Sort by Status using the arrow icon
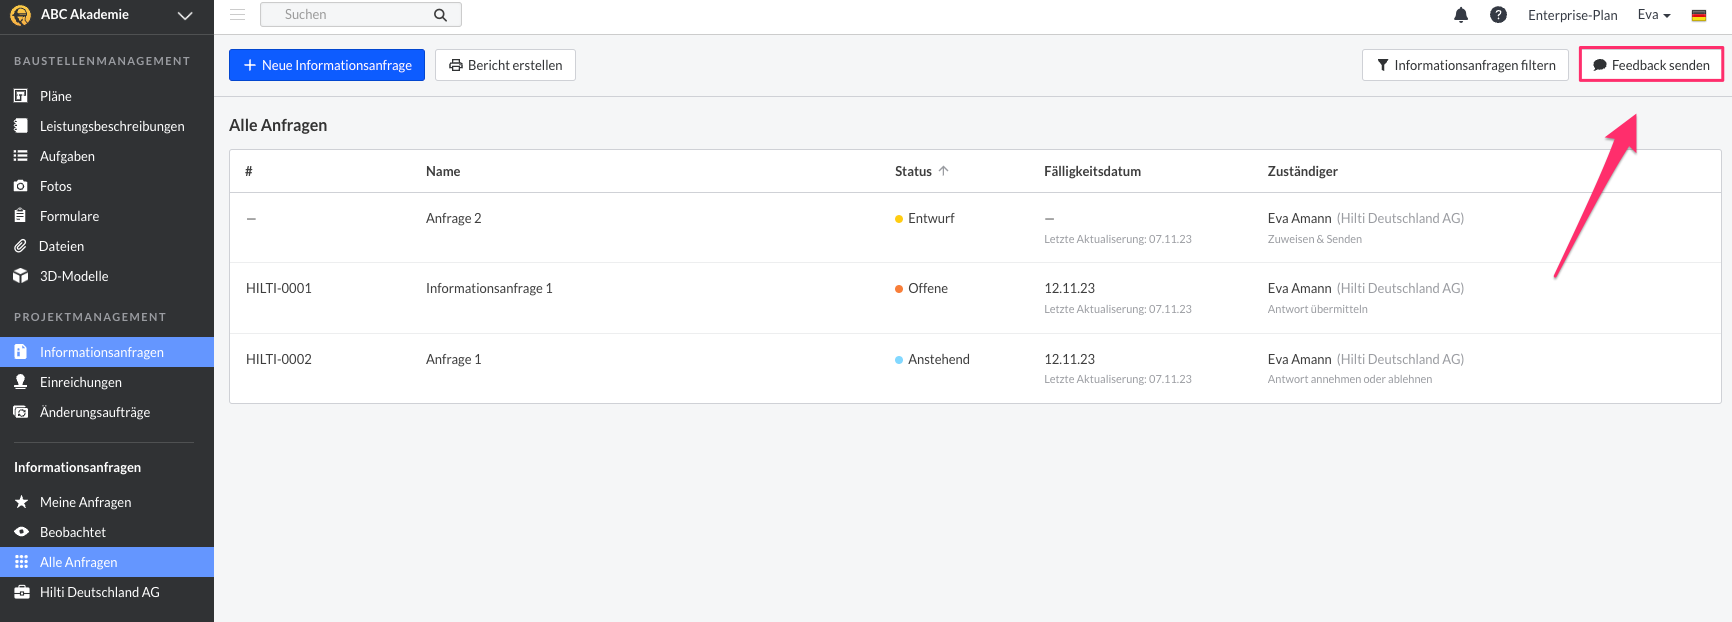This screenshot has height=622, width=1732. pyautogui.click(x=943, y=171)
